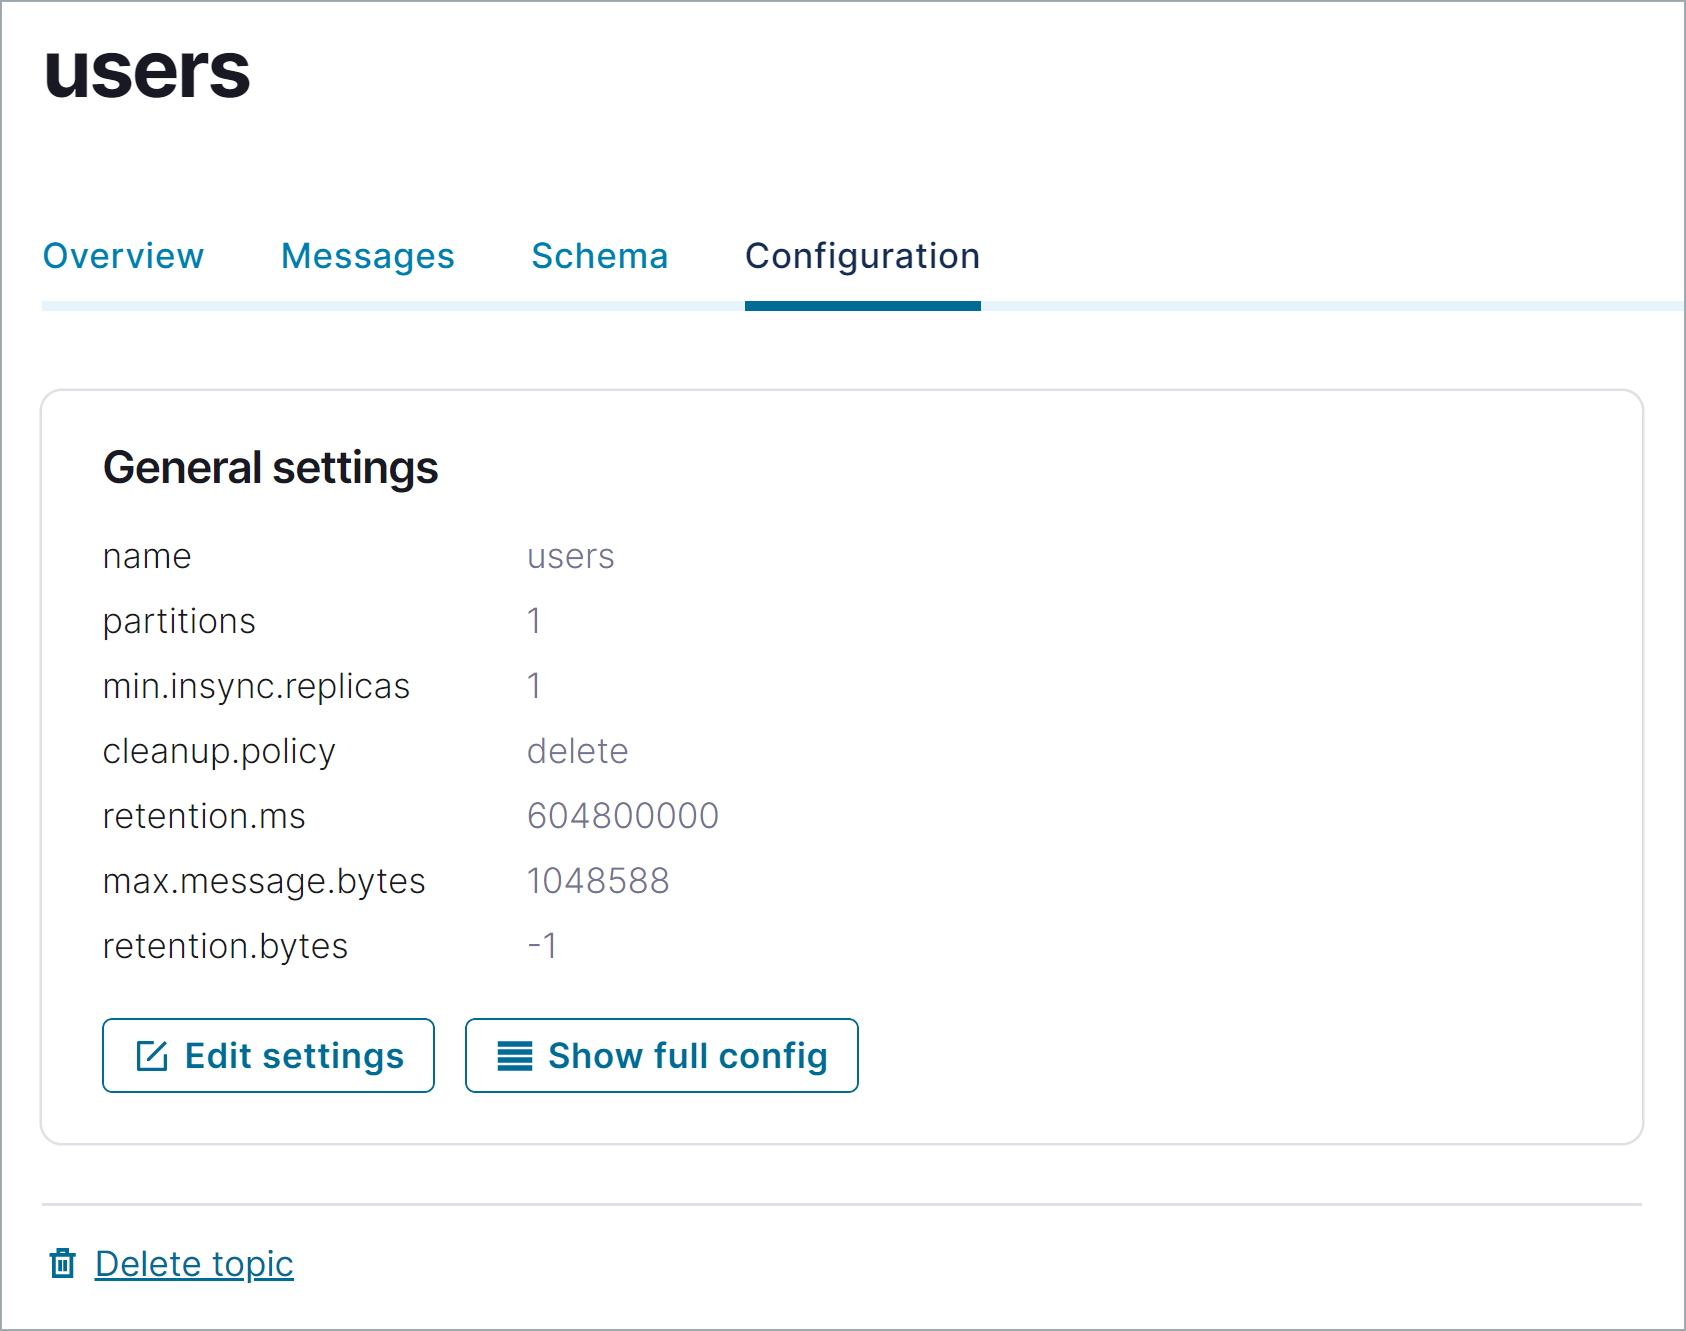Click the Show full config button
1686x1331 pixels.
661,1056
